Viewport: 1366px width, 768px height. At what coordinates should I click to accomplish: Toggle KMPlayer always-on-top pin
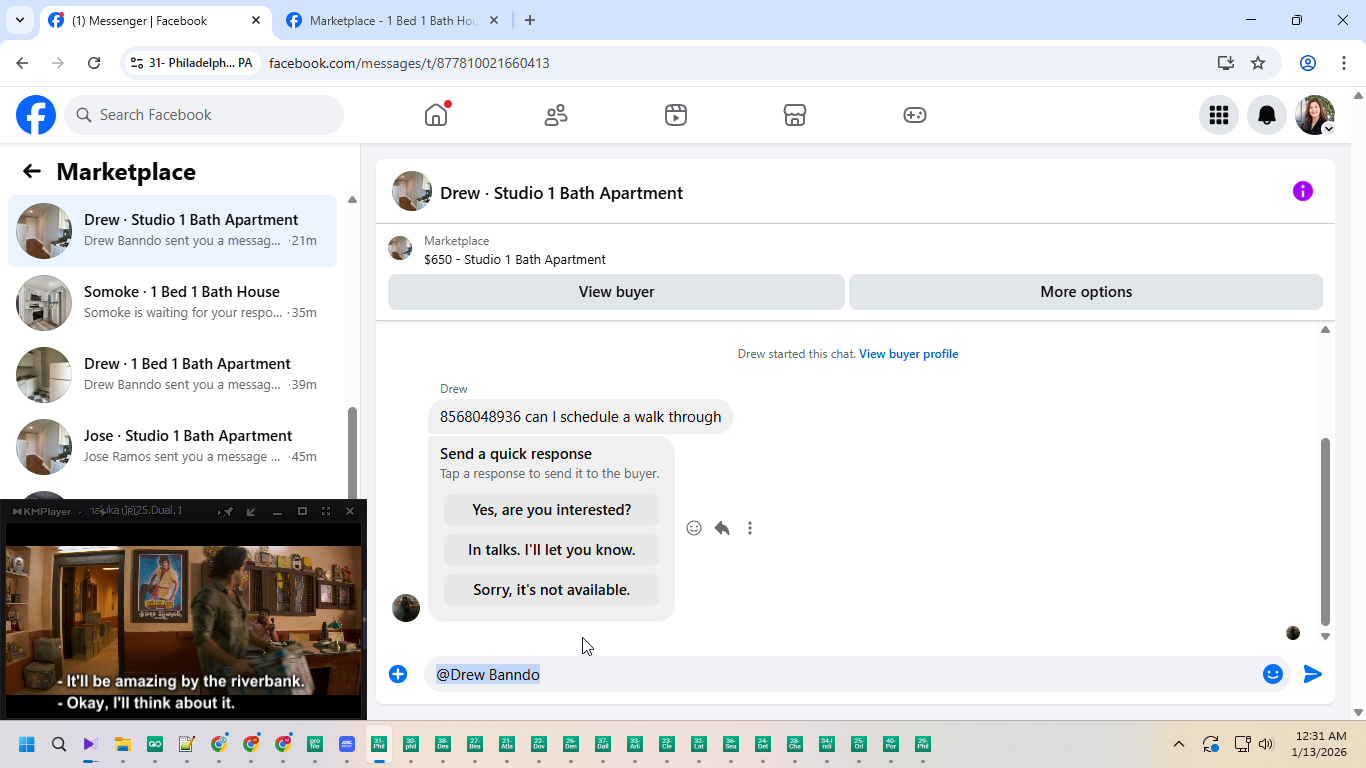[228, 511]
